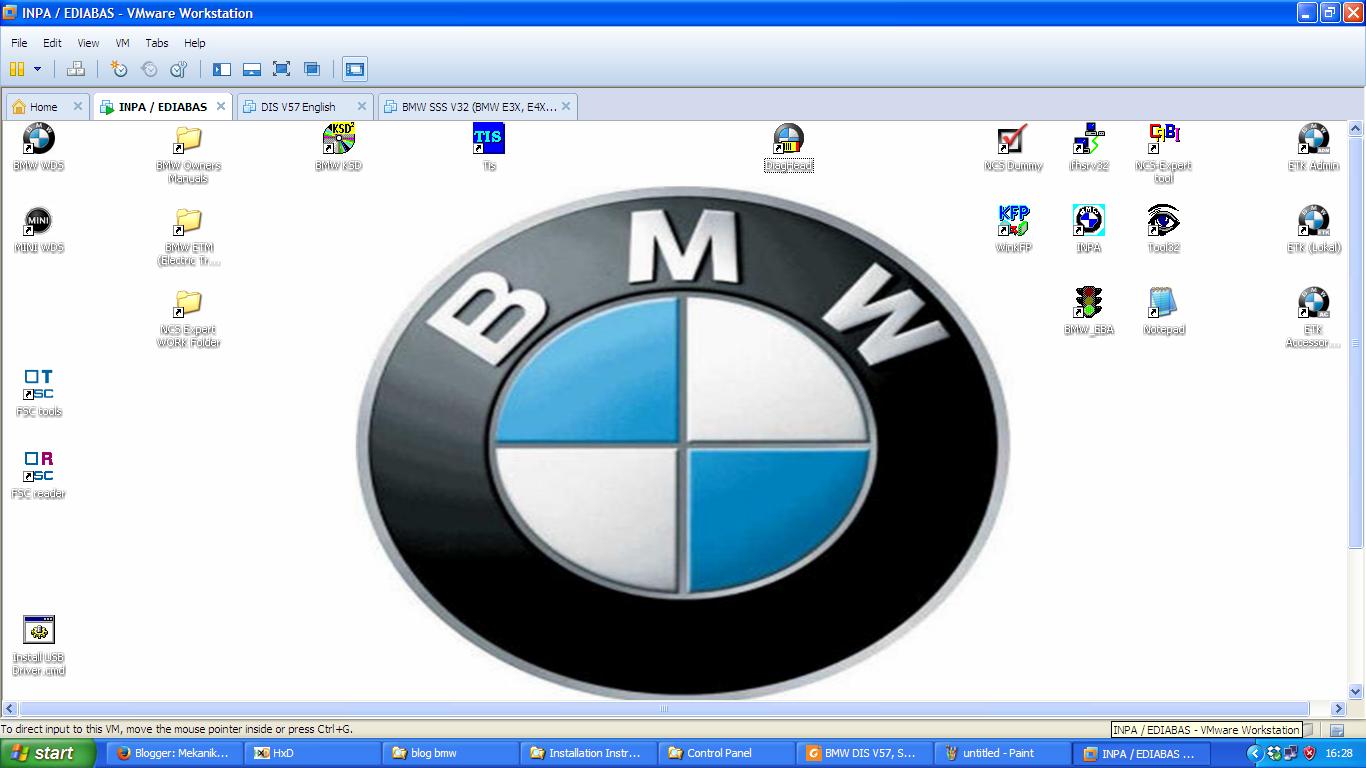Open the power options dropdown arrow
Viewport: 1366px width, 768px height.
click(38, 69)
